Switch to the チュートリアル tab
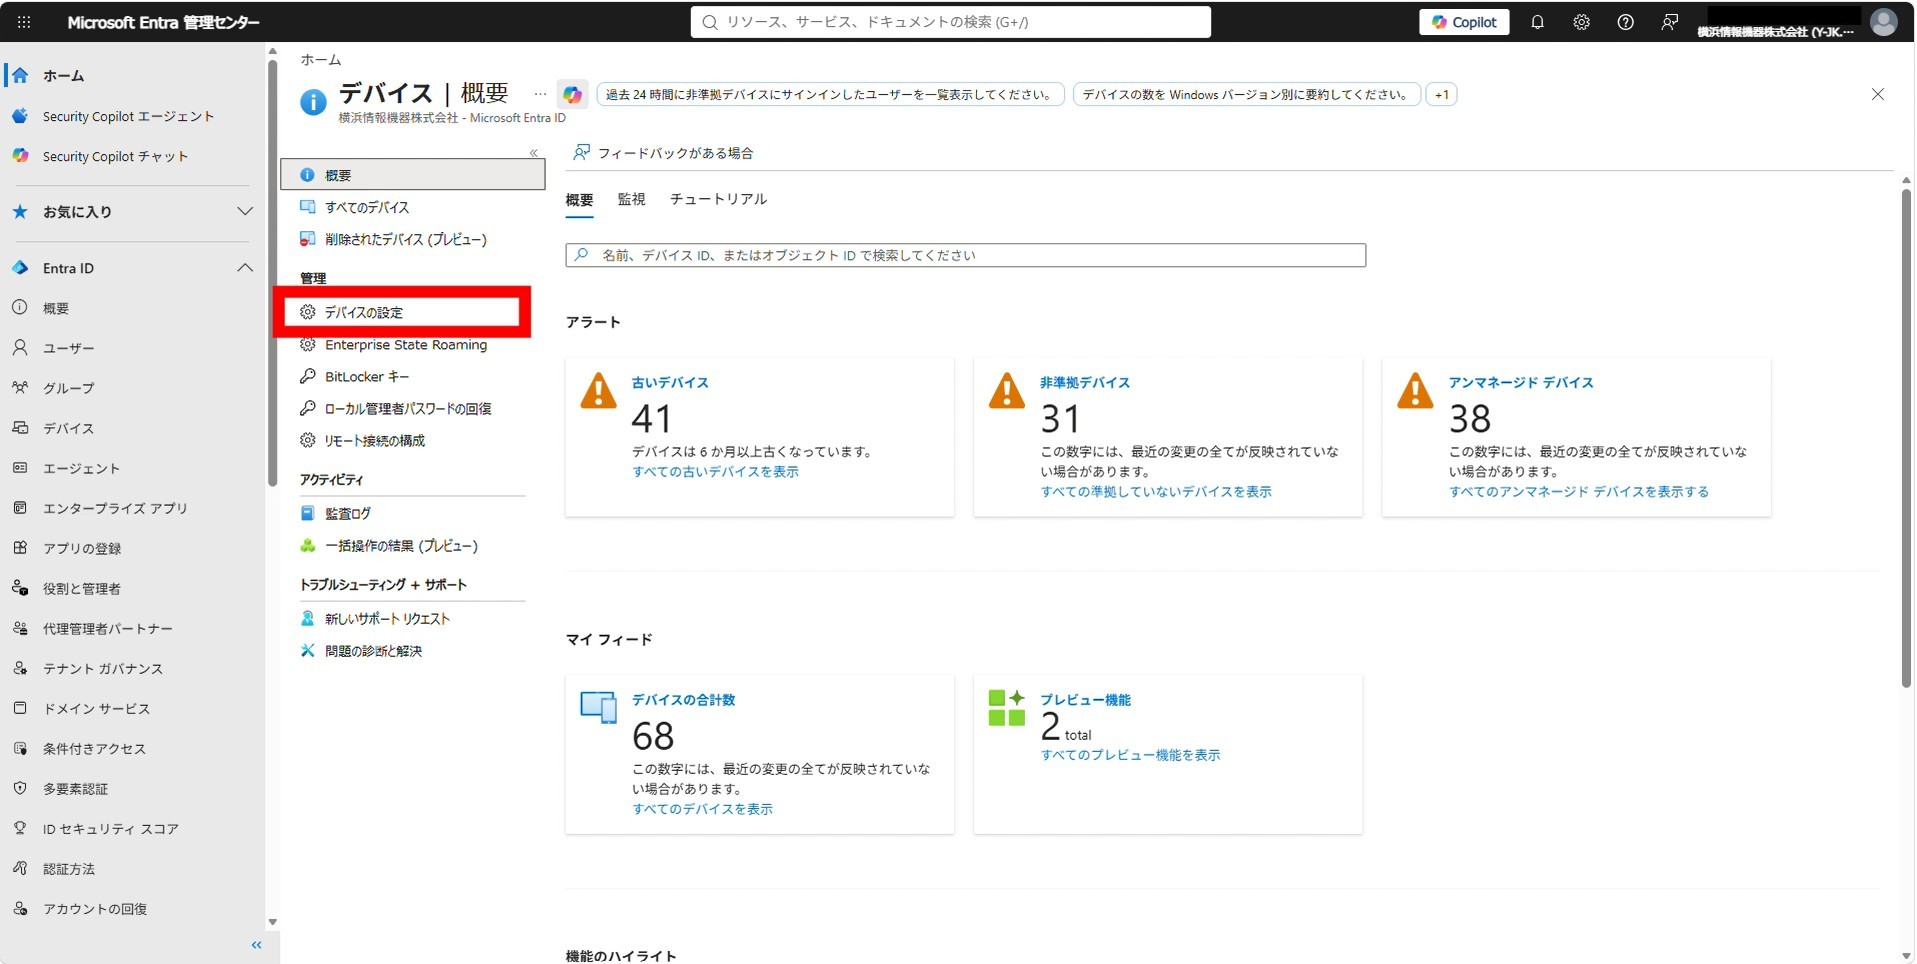Viewport: 1917px width, 964px height. 718,199
